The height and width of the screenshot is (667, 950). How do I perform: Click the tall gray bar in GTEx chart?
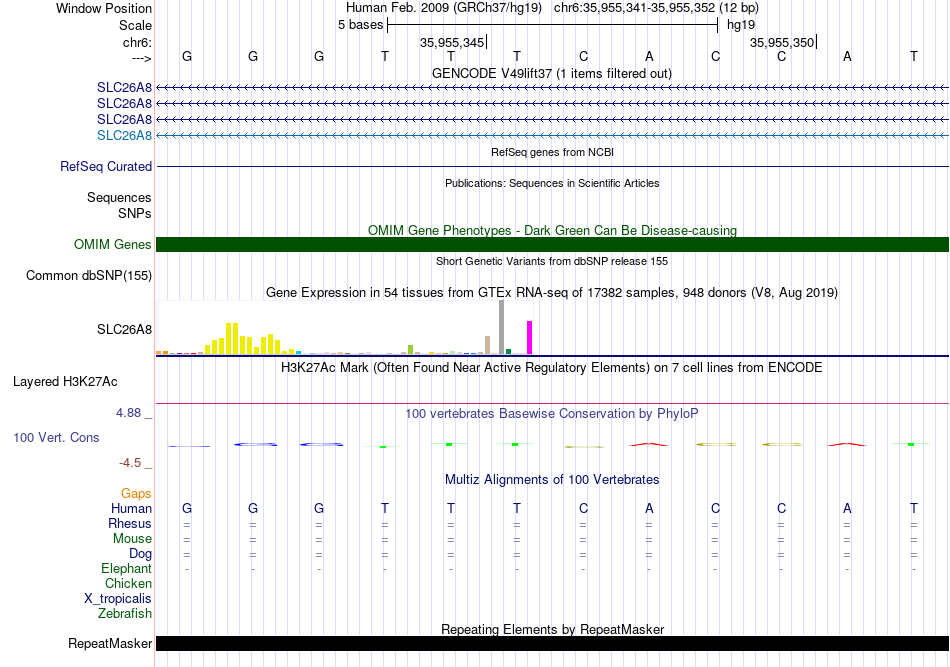click(x=502, y=327)
